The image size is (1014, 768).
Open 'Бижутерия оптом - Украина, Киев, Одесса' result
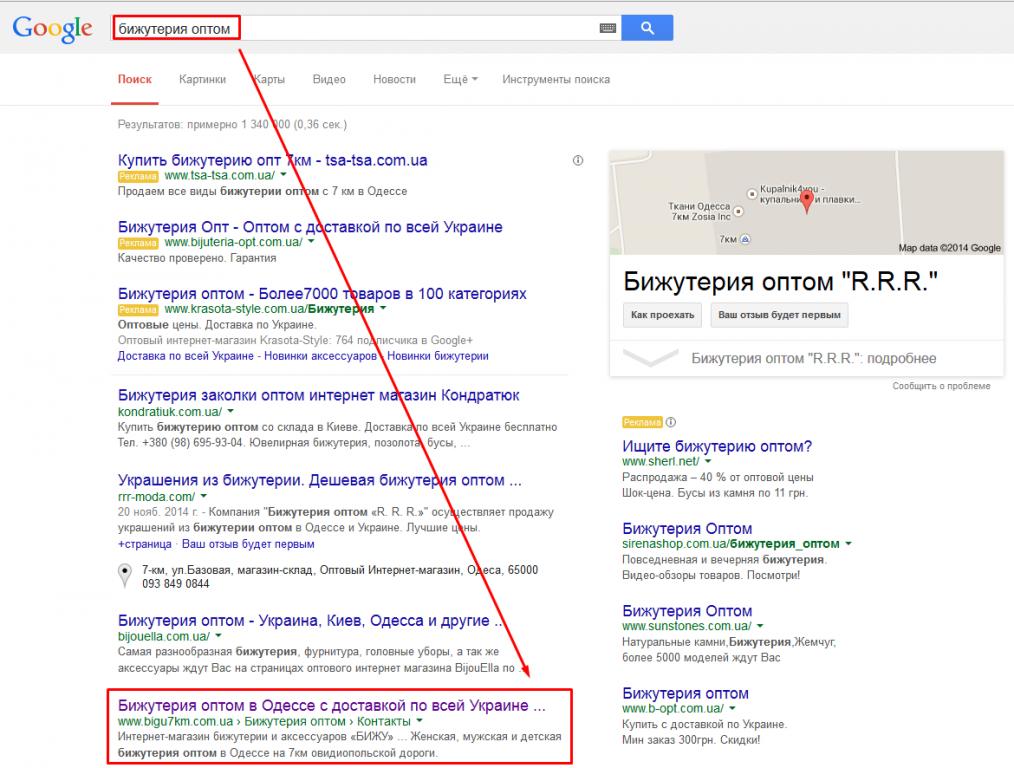[x=310, y=621]
